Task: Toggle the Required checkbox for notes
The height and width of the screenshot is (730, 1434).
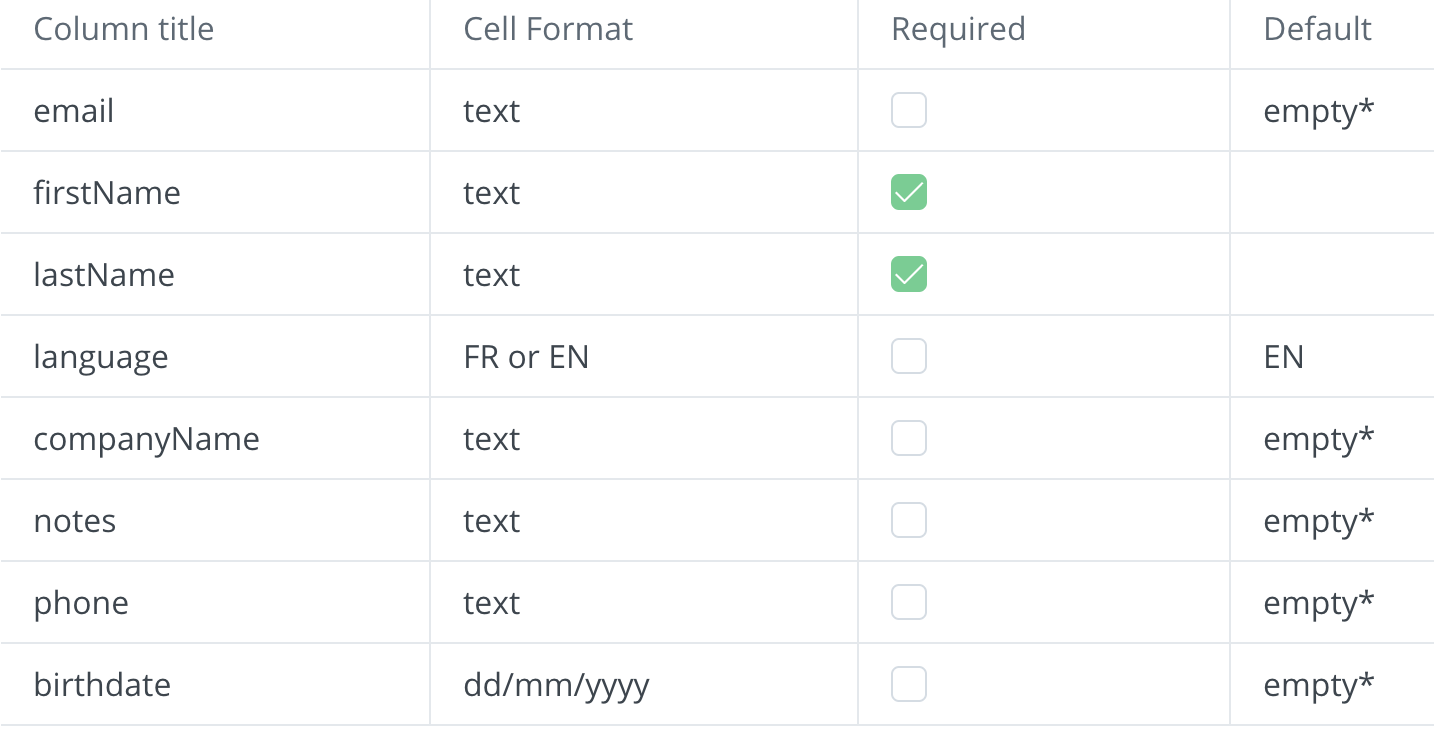Action: (x=909, y=520)
